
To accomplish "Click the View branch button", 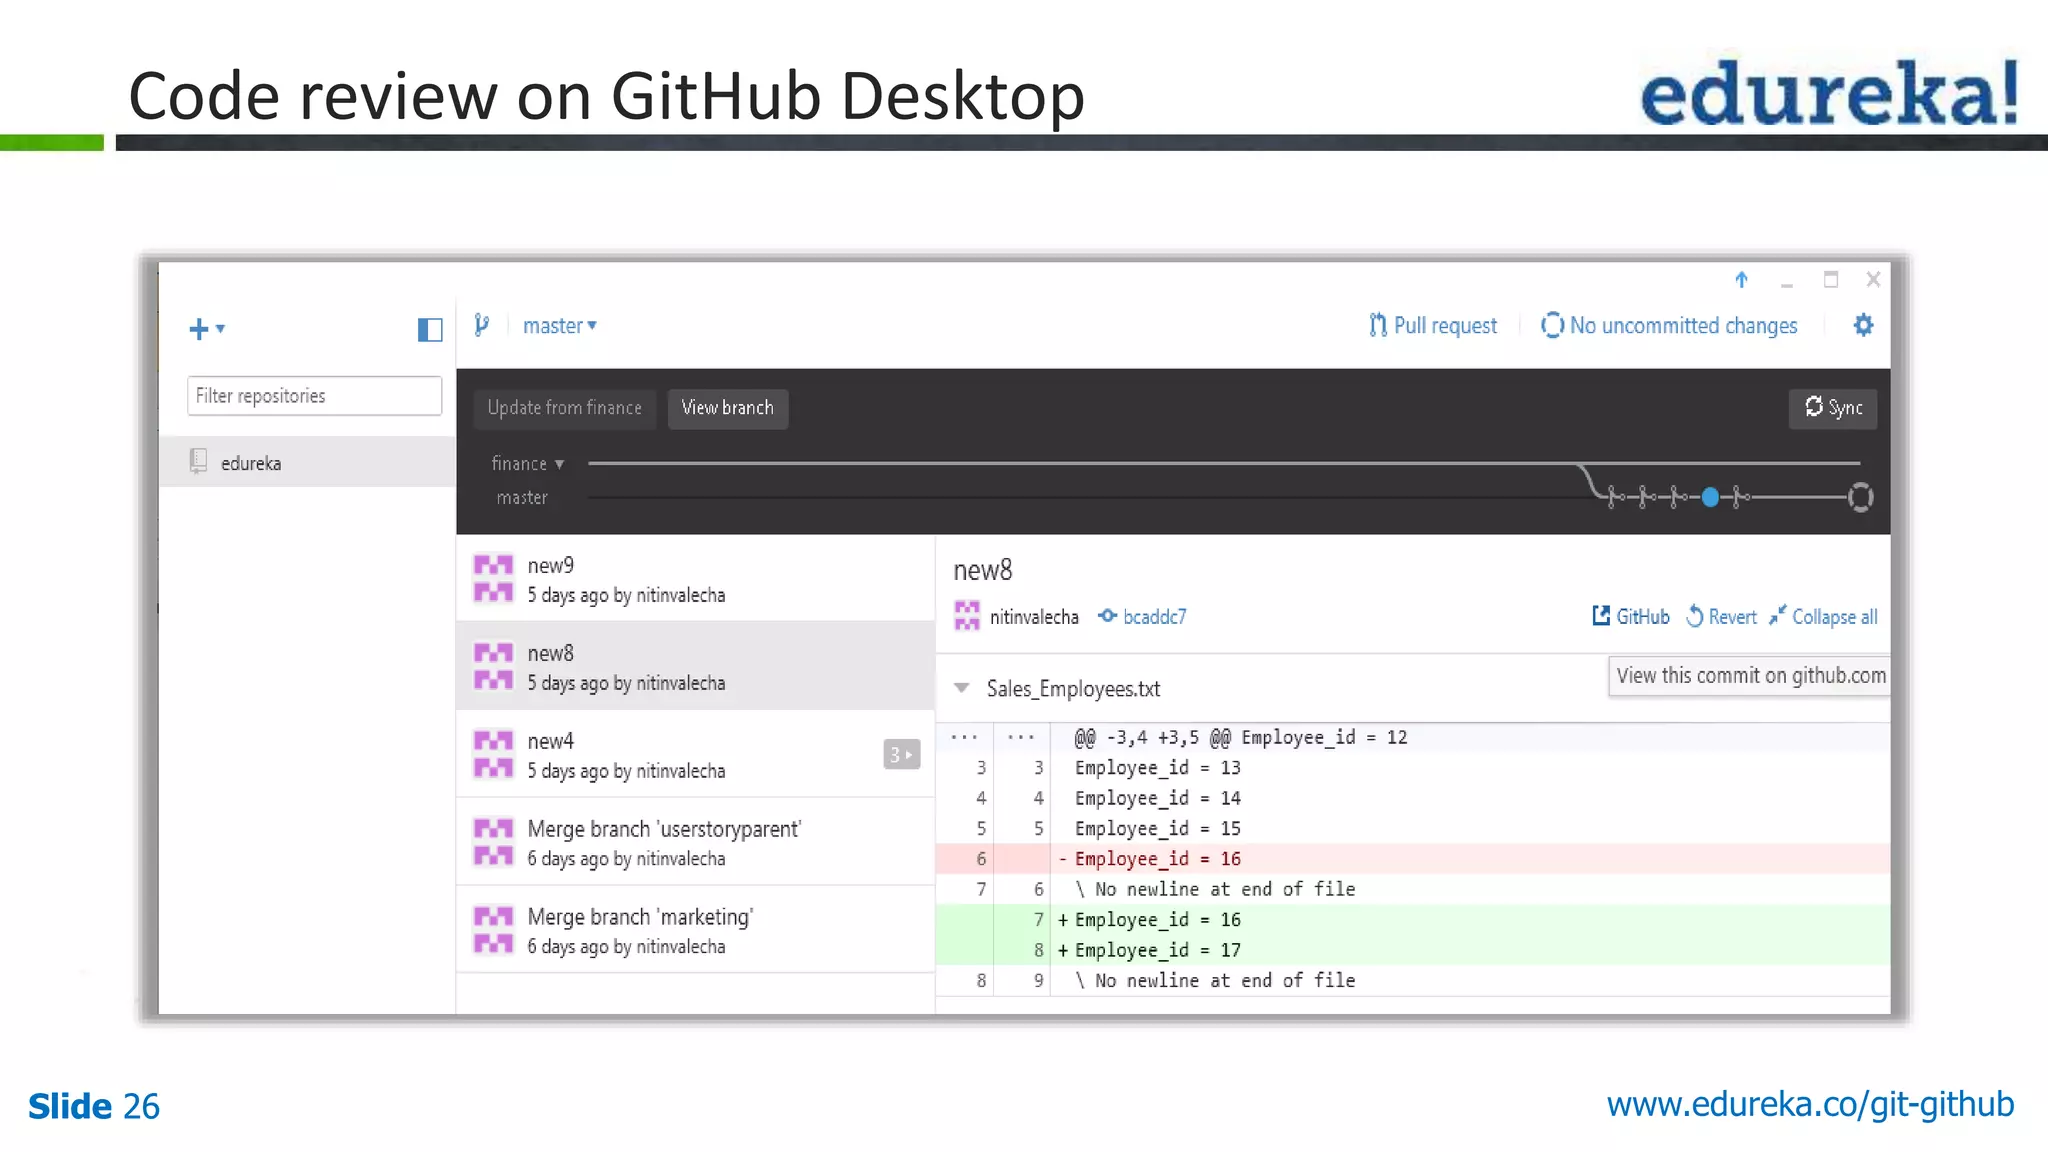I will coord(727,408).
